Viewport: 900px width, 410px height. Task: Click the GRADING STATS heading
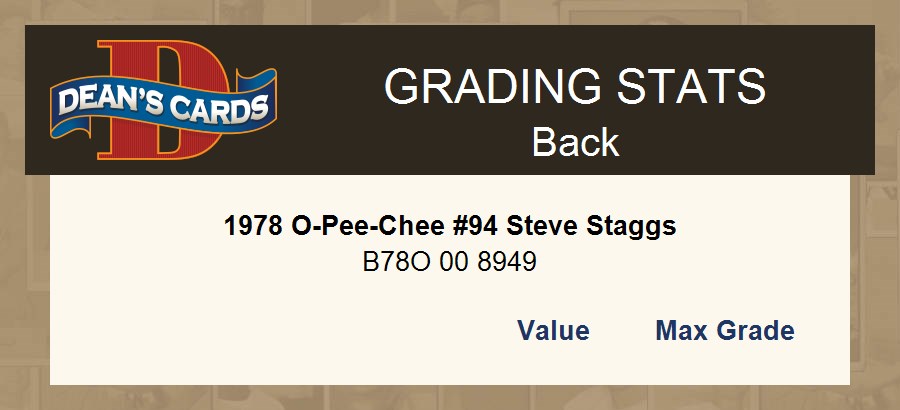click(575, 87)
